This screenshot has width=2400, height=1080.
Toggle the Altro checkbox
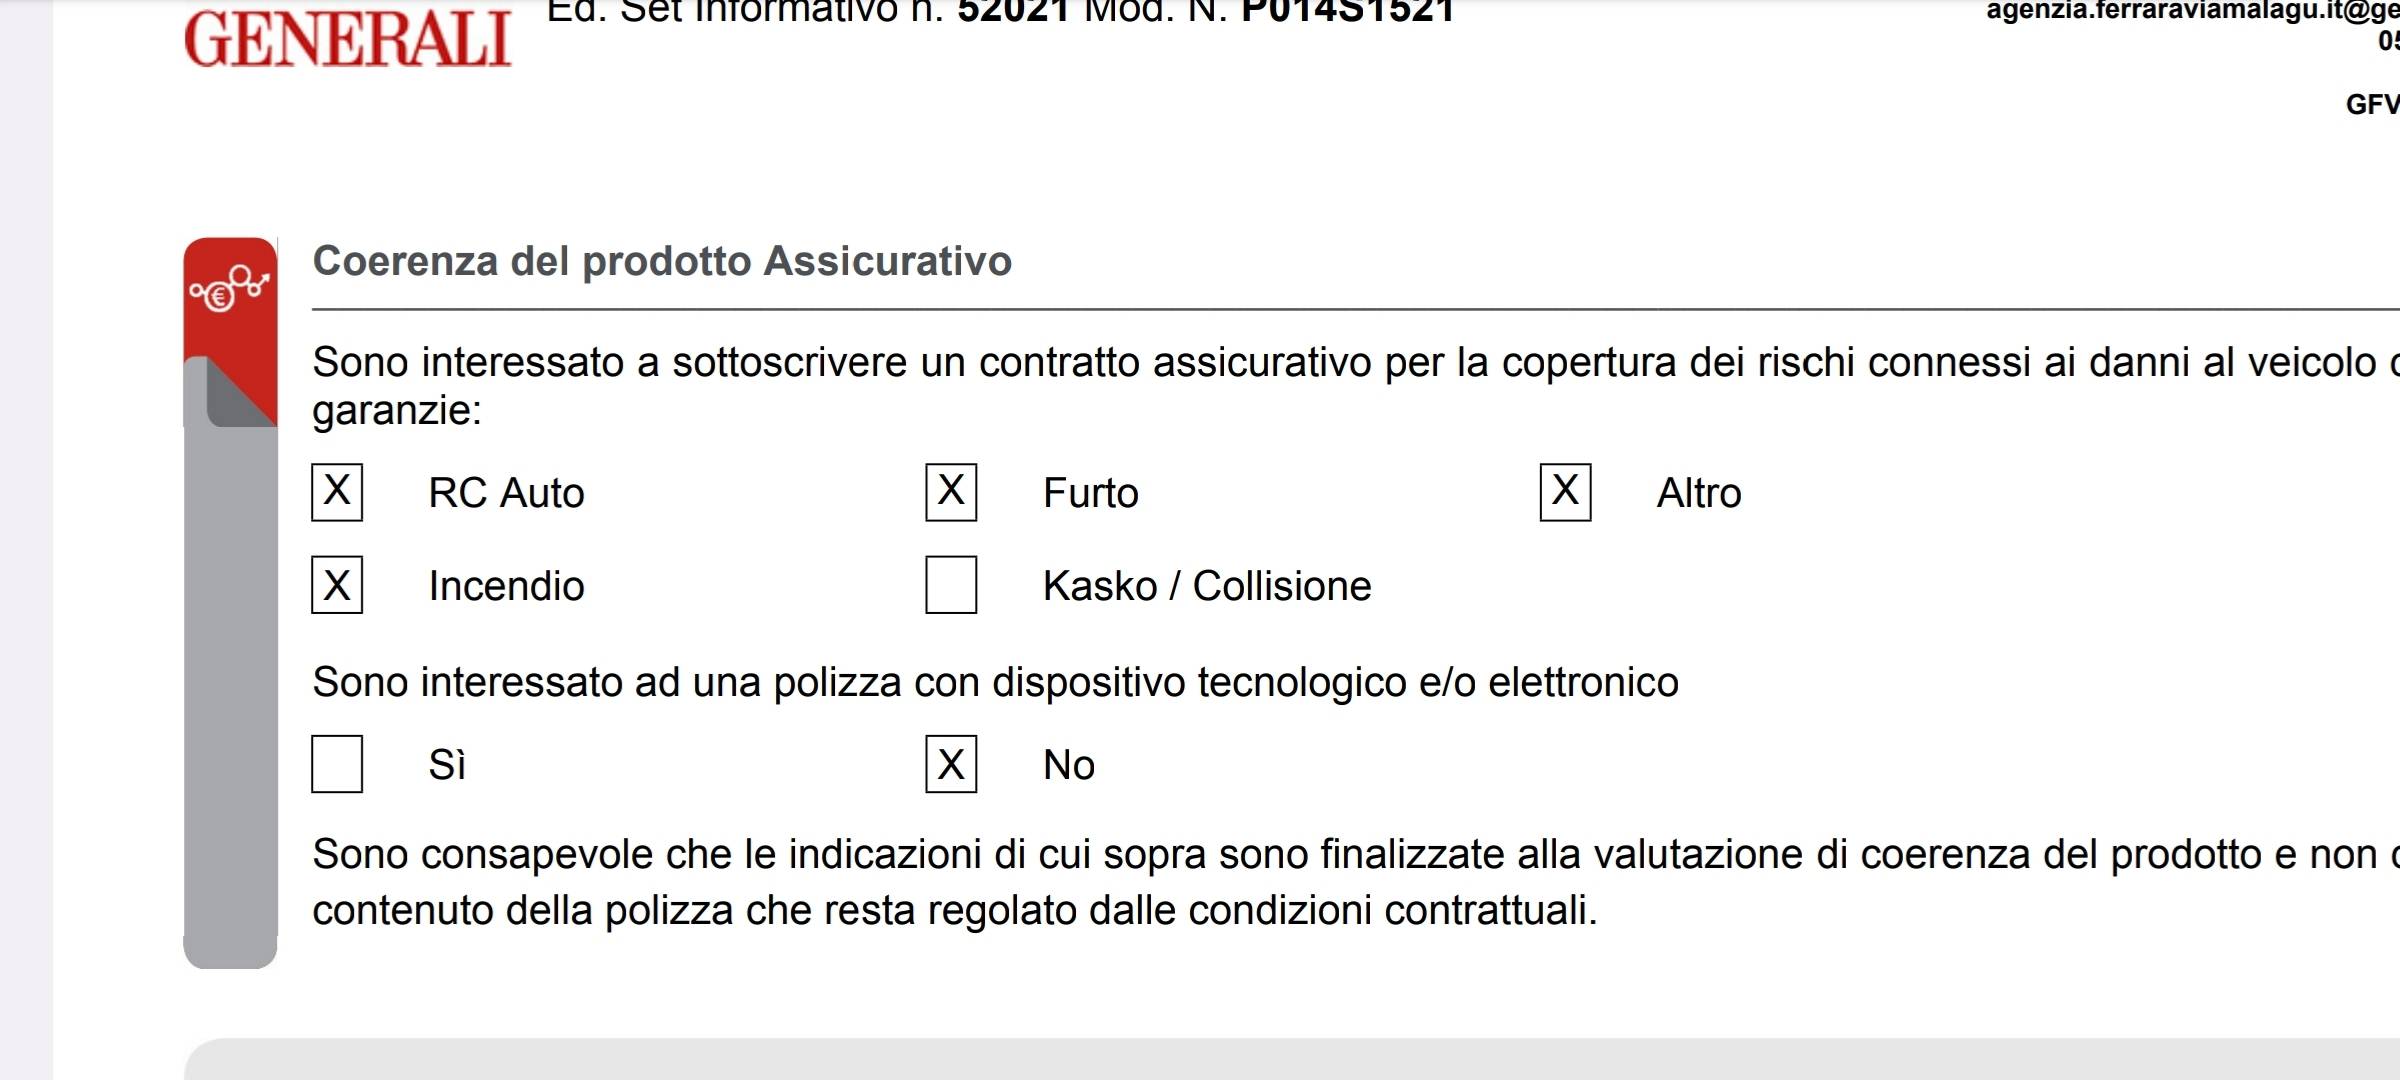[1565, 492]
